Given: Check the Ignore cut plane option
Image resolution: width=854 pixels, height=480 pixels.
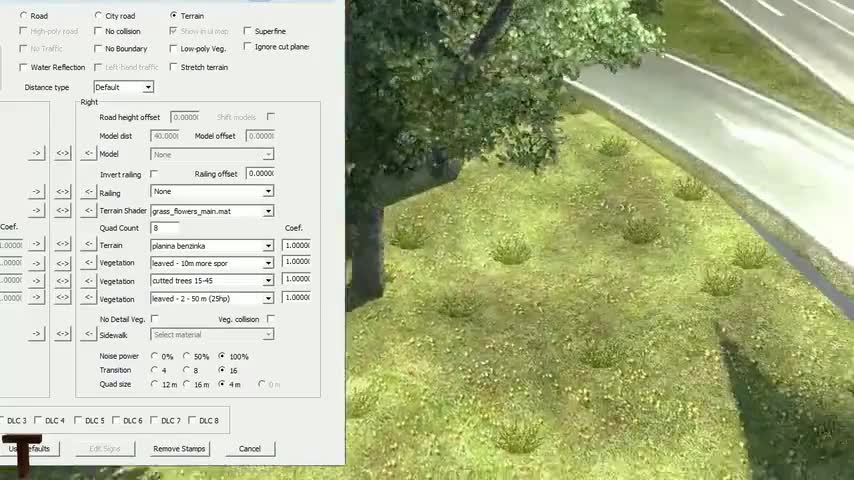Looking at the screenshot, I should pos(247,47).
